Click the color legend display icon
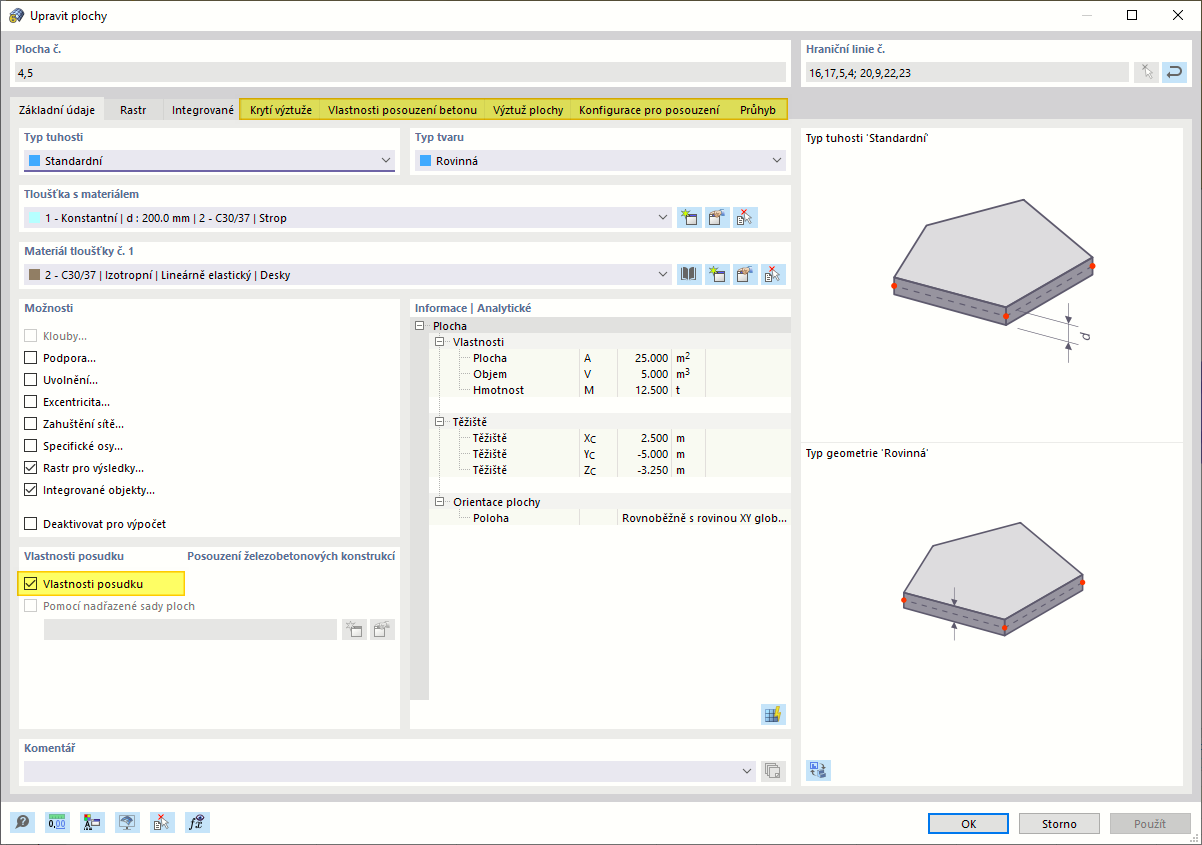The height and width of the screenshot is (845, 1202). pos(93,822)
